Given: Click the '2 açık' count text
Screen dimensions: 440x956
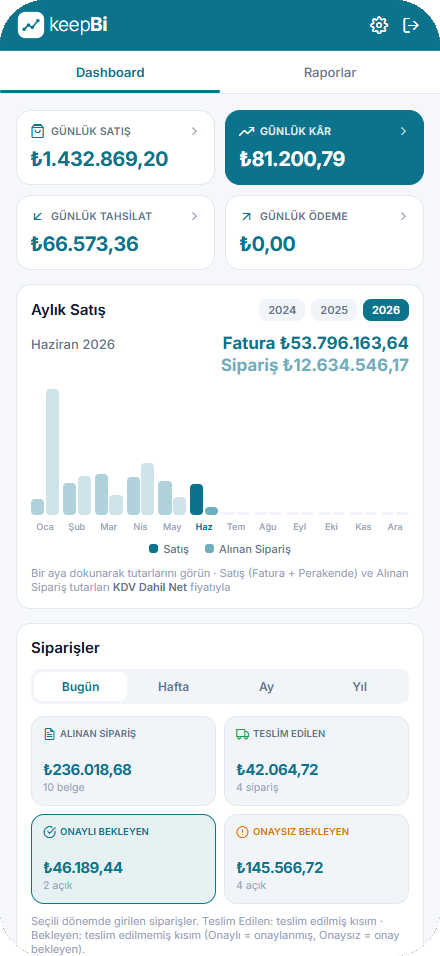Looking at the screenshot, I should (x=58, y=885).
